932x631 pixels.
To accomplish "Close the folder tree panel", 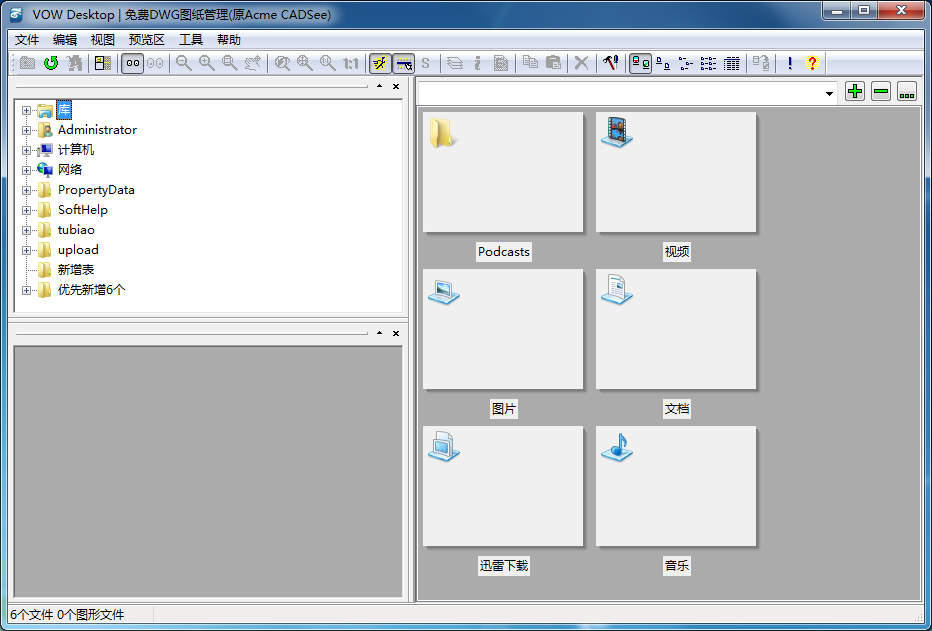I will 395,87.
